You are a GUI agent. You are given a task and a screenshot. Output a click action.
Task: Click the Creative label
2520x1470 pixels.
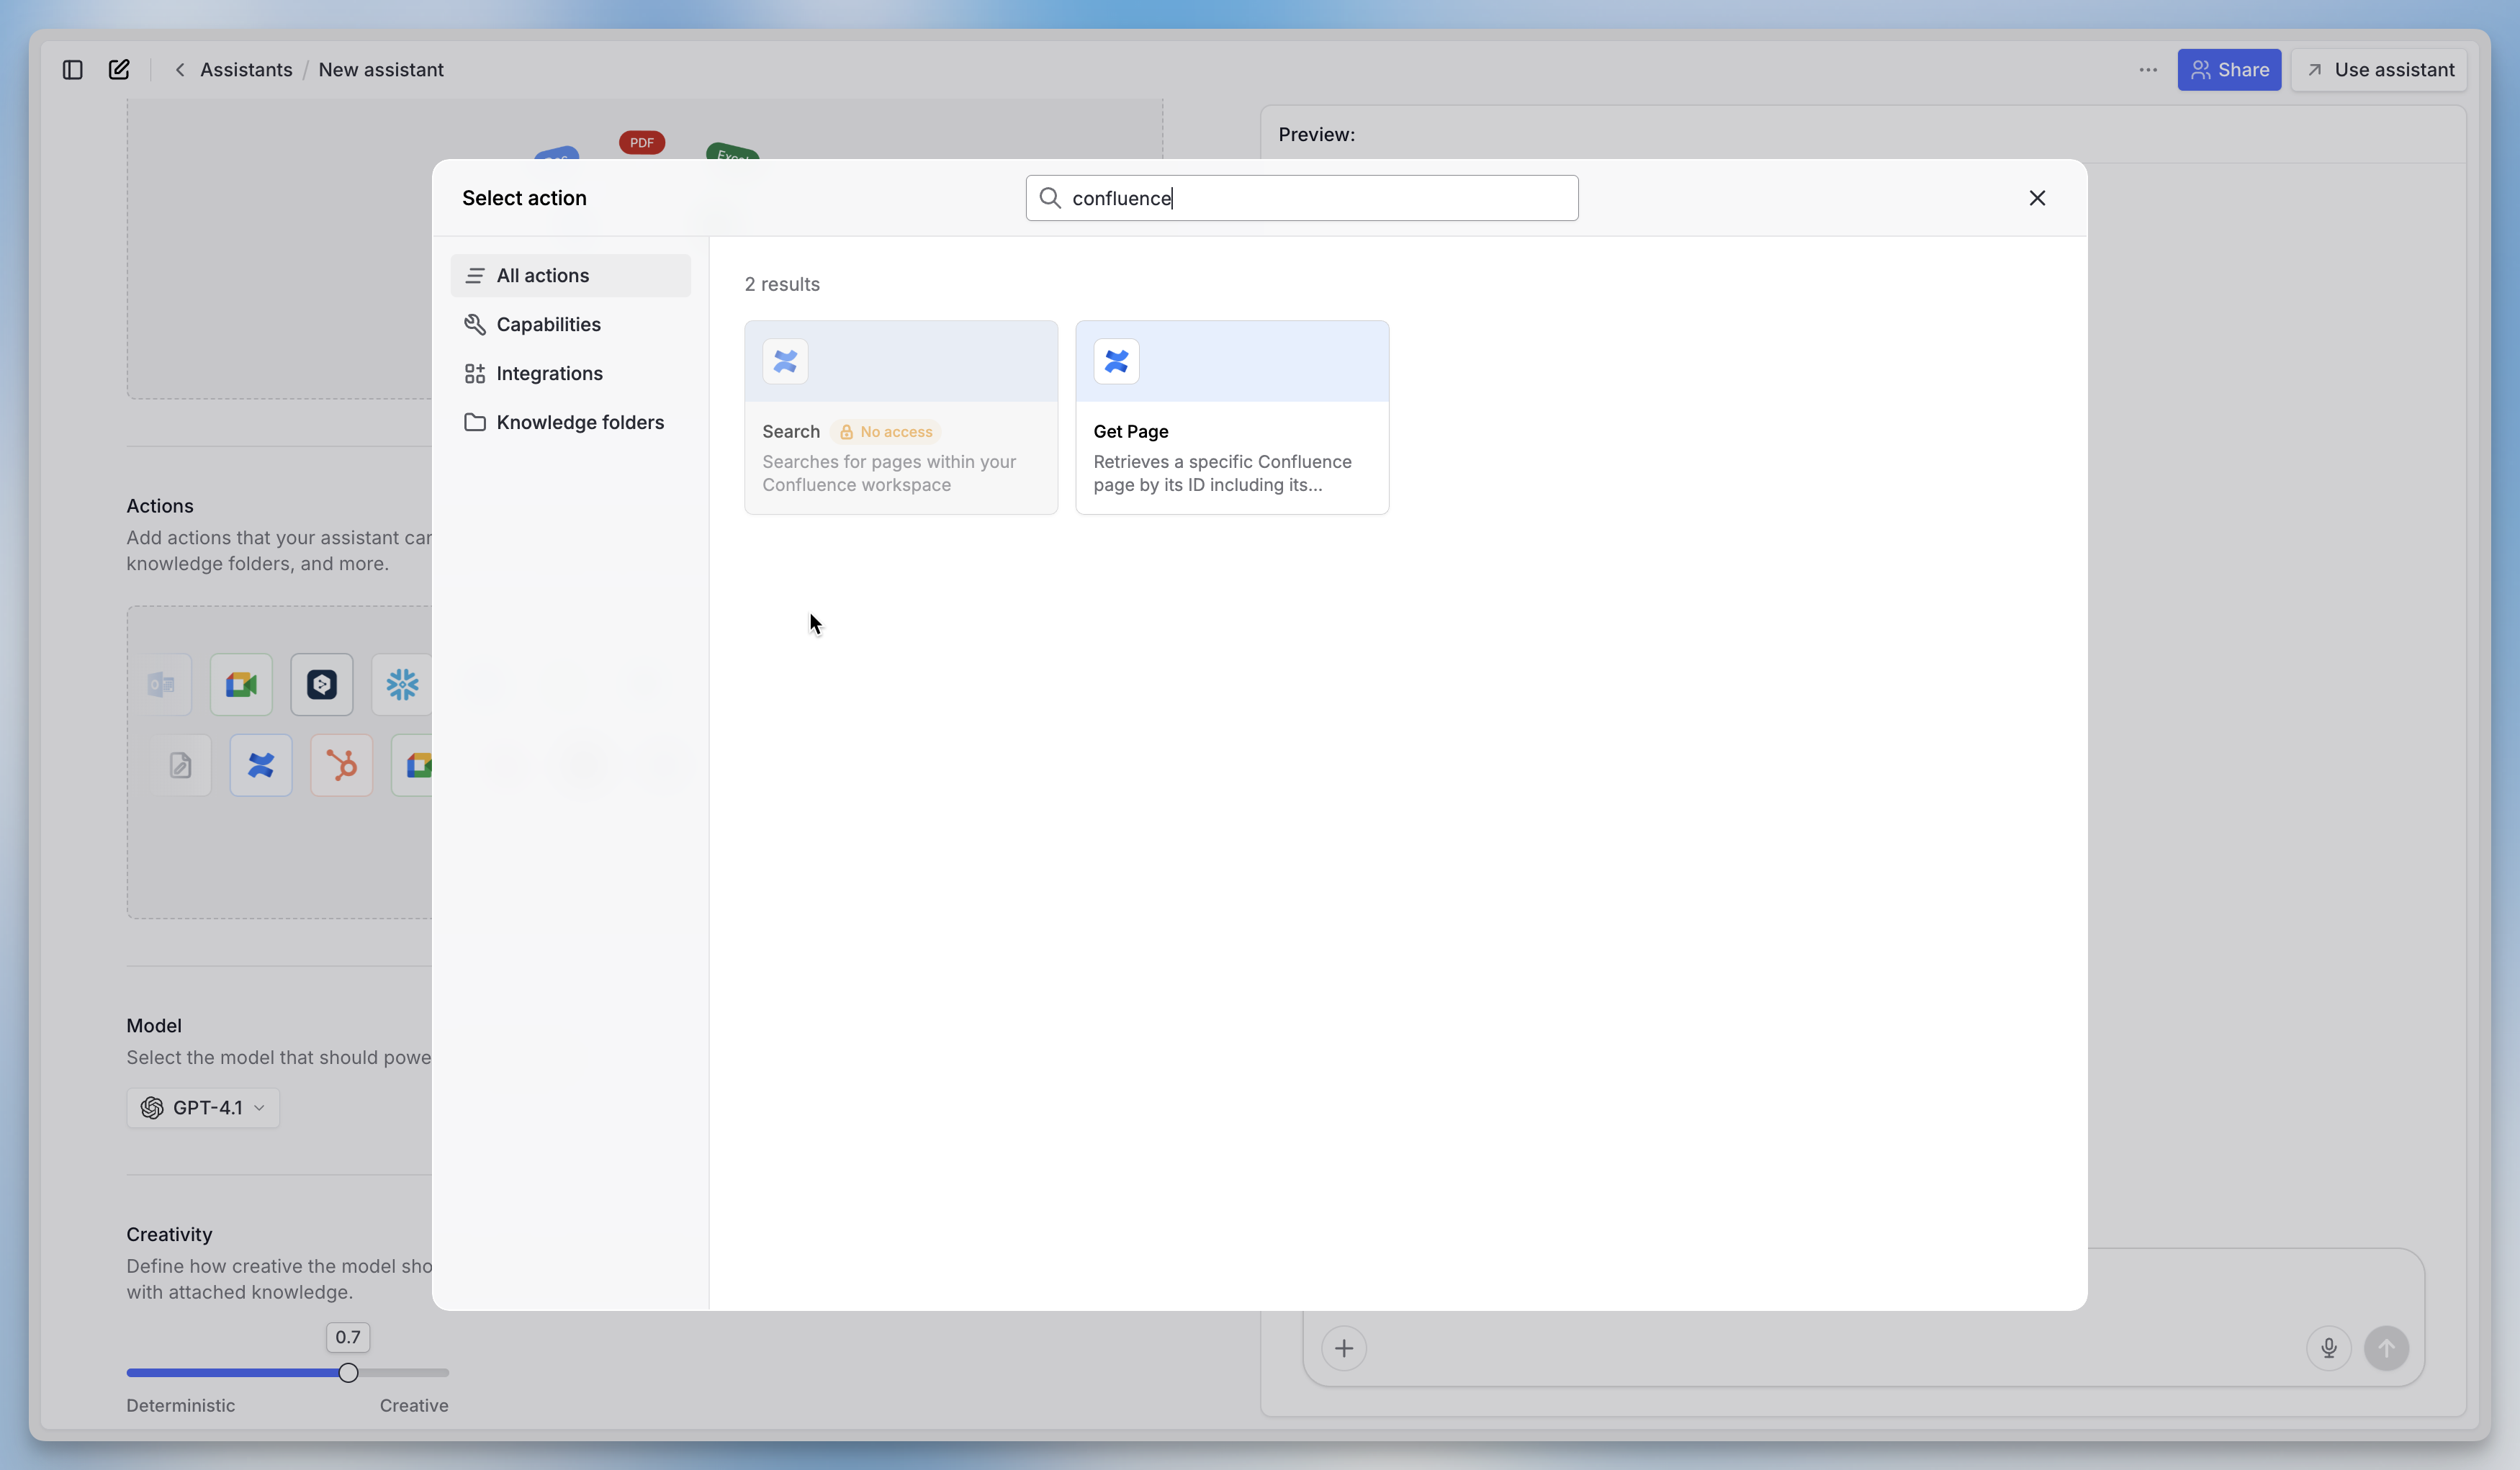414,1406
